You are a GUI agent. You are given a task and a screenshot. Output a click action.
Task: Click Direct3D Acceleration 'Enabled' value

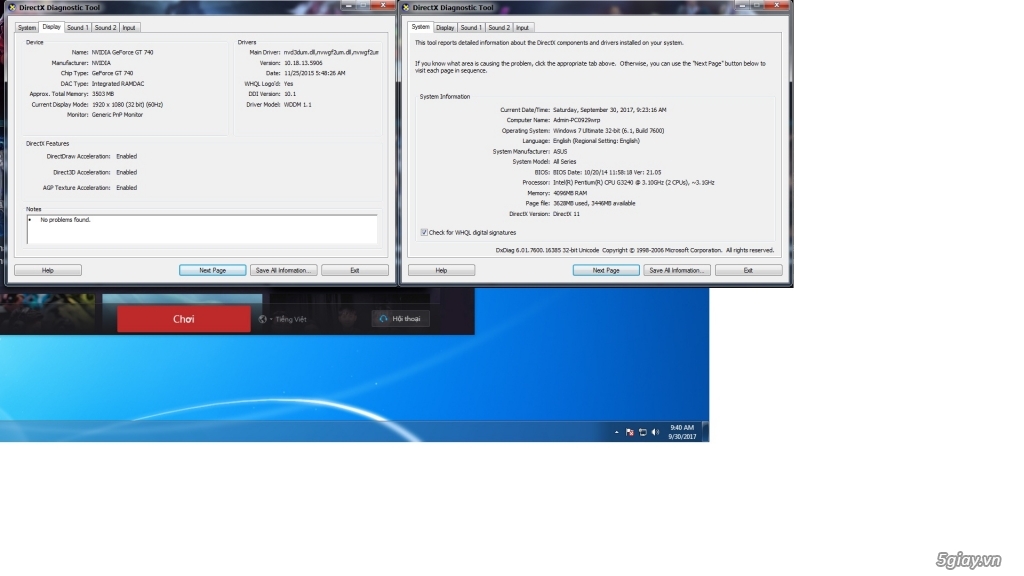click(127, 172)
